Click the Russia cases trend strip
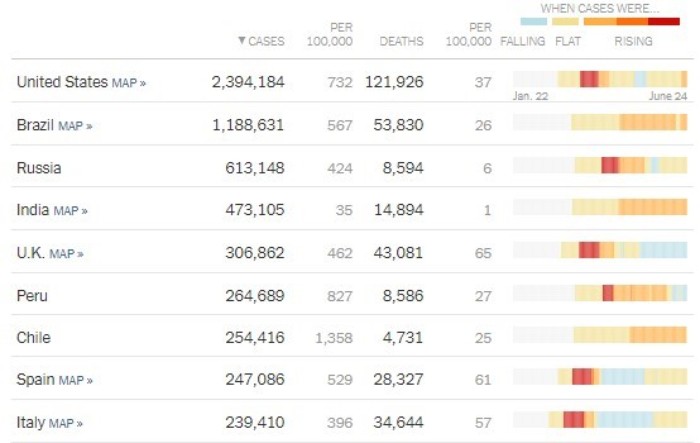This screenshot has height=443, width=700. (x=600, y=165)
